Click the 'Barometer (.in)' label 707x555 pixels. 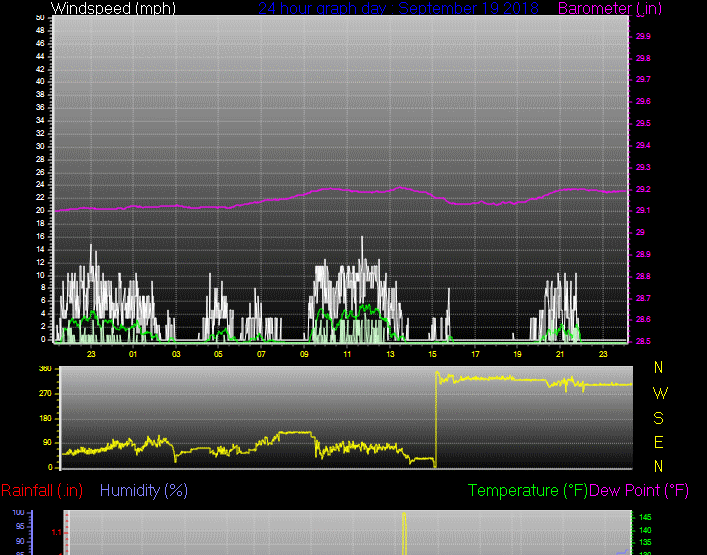610,8
